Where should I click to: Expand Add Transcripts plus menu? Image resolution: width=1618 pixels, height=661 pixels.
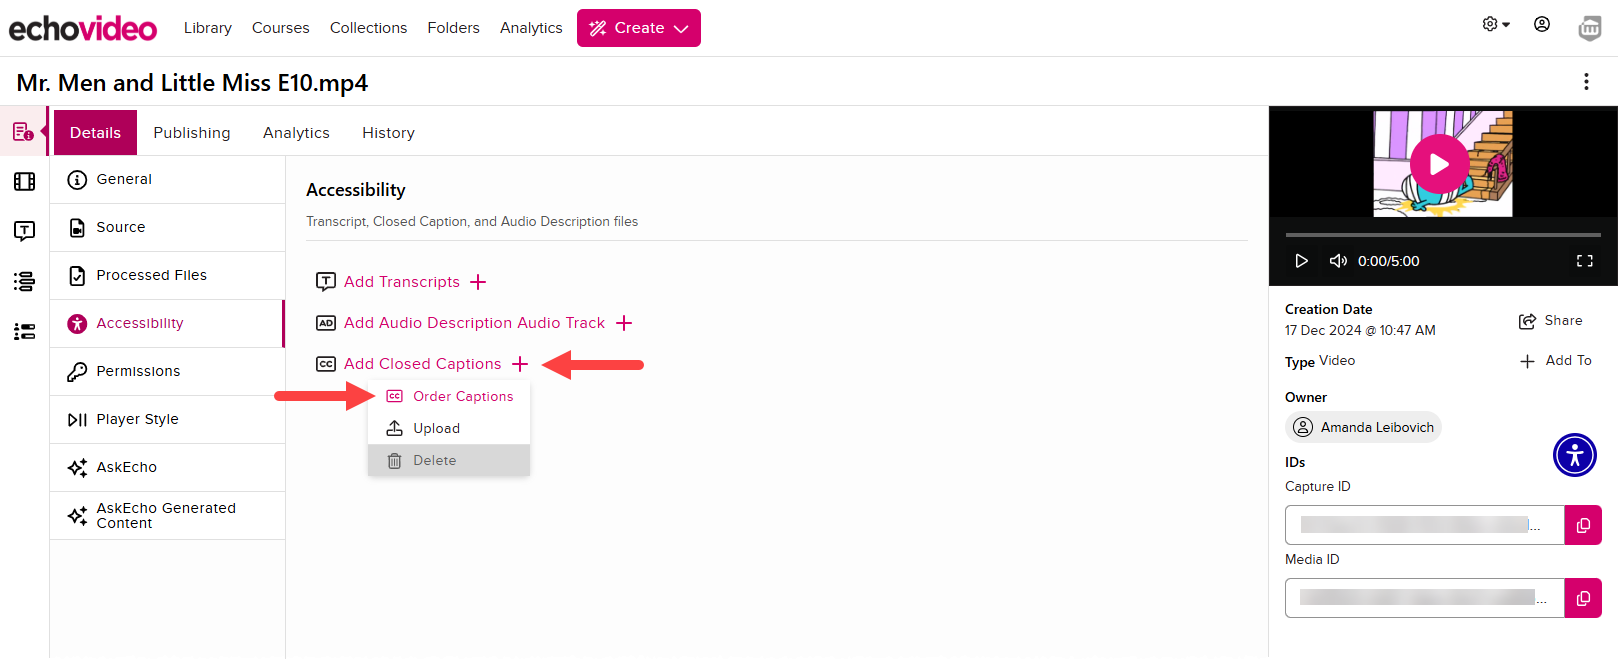[x=478, y=282]
